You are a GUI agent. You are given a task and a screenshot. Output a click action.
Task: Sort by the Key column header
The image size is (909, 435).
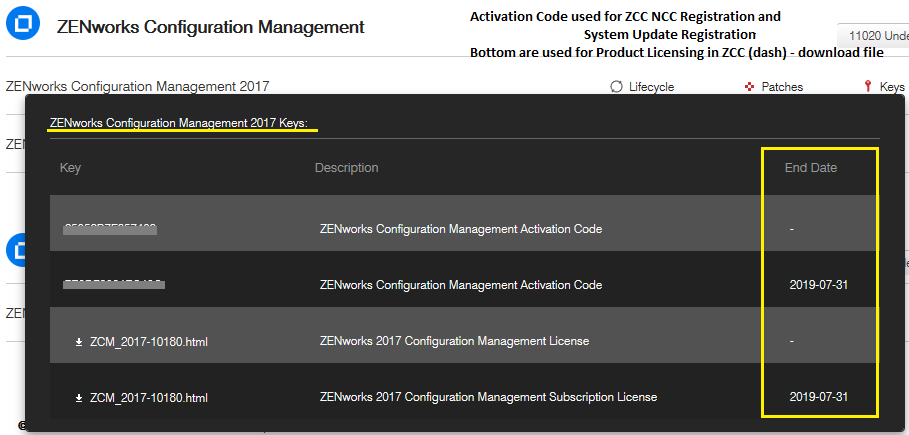[x=70, y=168]
